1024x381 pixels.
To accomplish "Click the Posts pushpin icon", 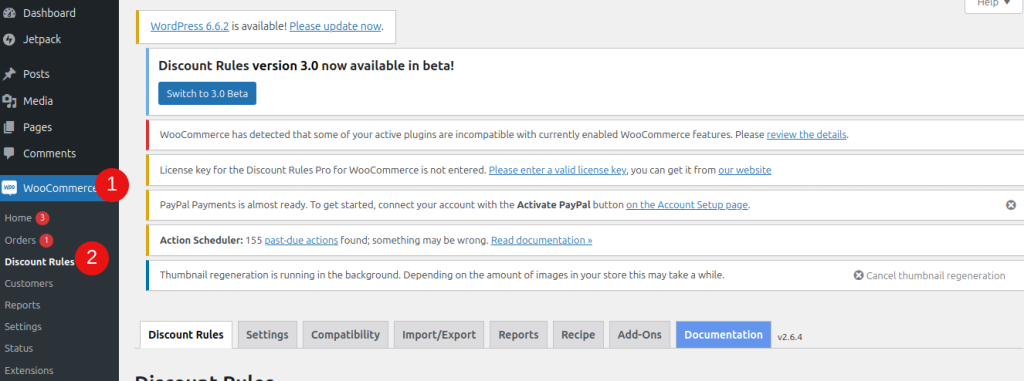I will pyautogui.click(x=9, y=74).
